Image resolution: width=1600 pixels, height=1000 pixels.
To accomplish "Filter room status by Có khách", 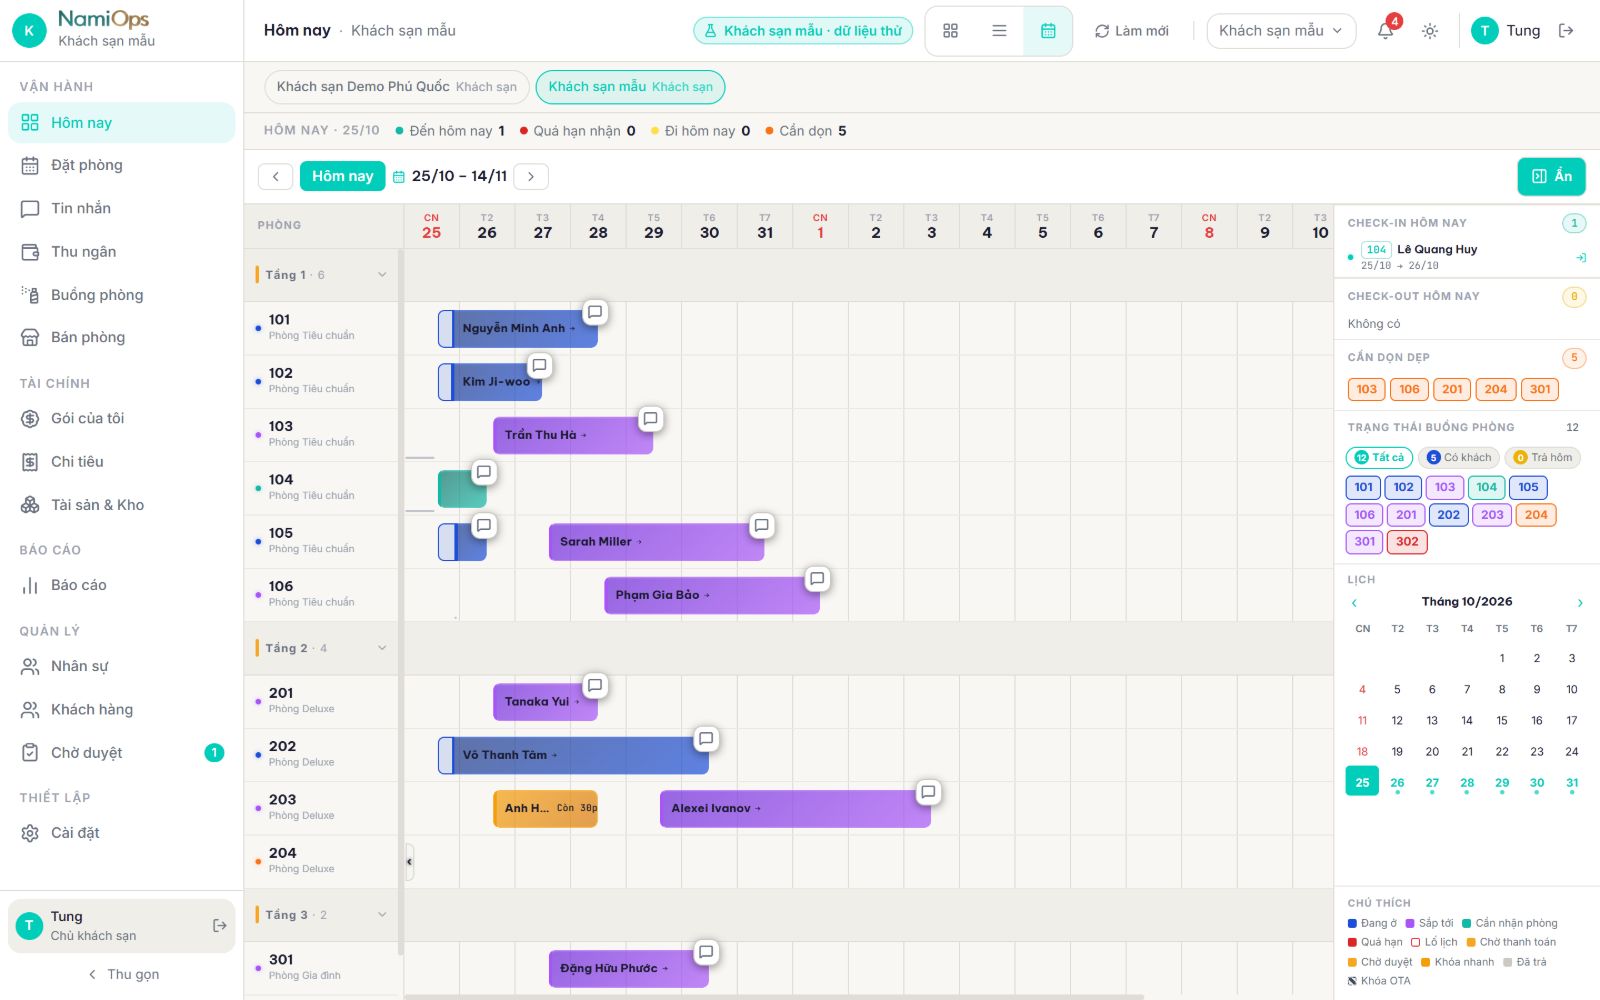I will (1459, 457).
